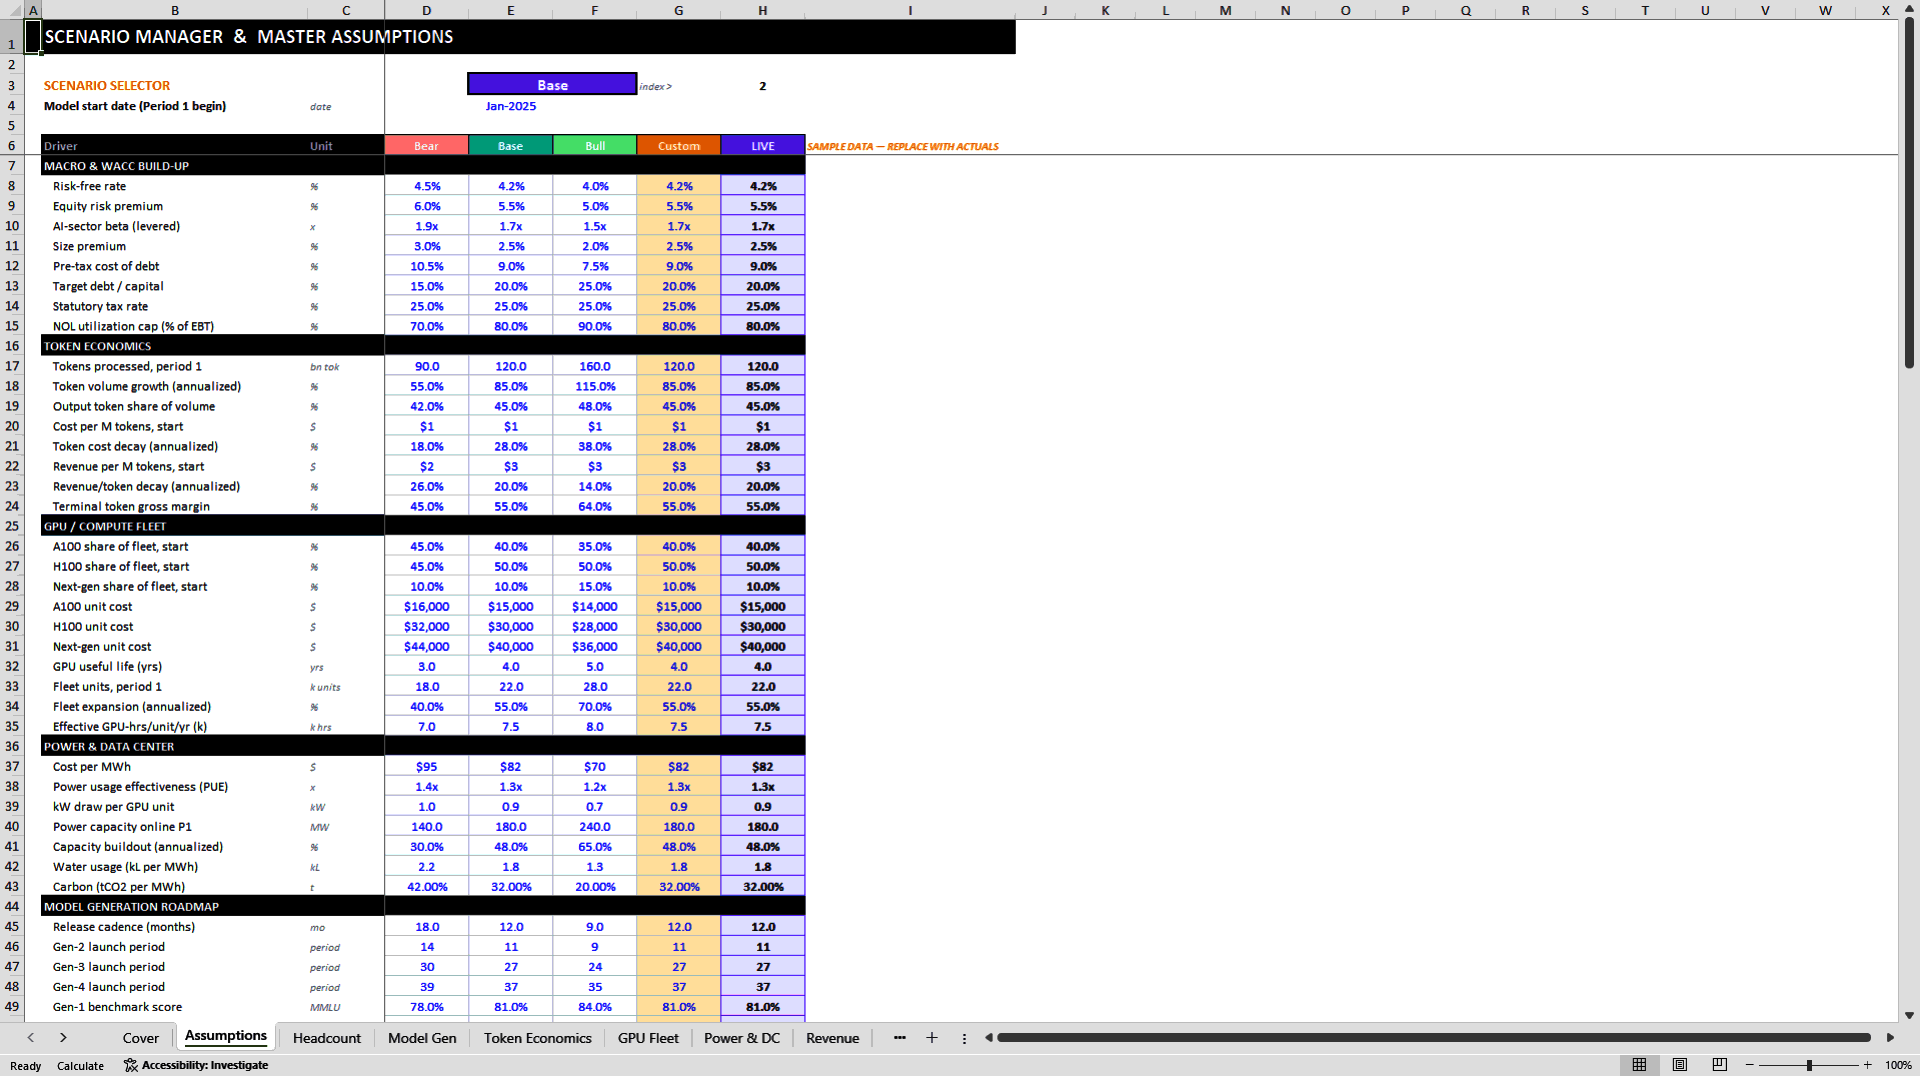Select Base value for H100 unit cost
This screenshot has width=1920, height=1076.
[x=511, y=626]
